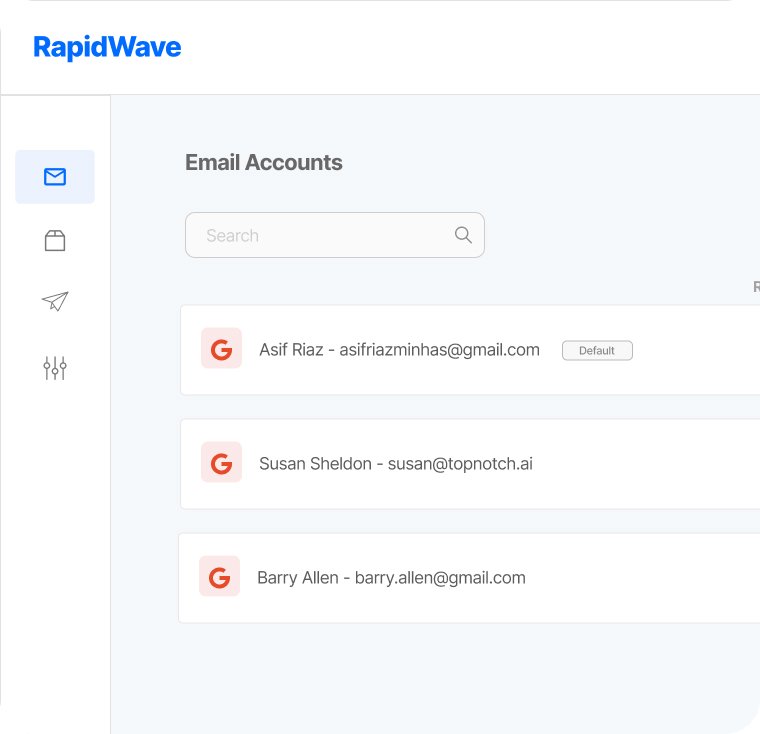Click the box package icon in sidebar

point(55,240)
